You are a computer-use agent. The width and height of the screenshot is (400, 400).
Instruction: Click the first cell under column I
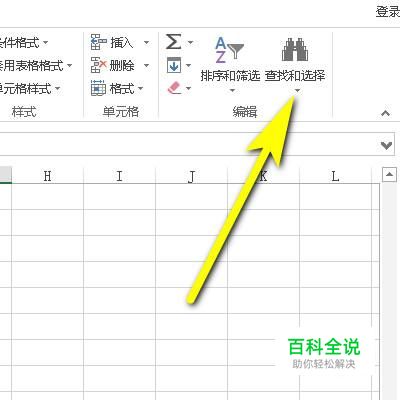point(119,197)
